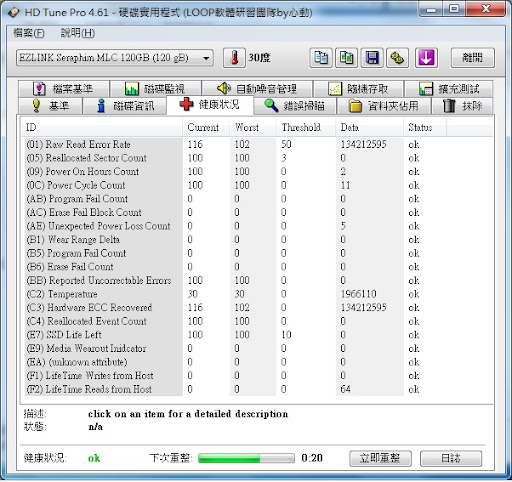Click the thermometer temperature icon
This screenshot has width=512, height=482.
234,58
